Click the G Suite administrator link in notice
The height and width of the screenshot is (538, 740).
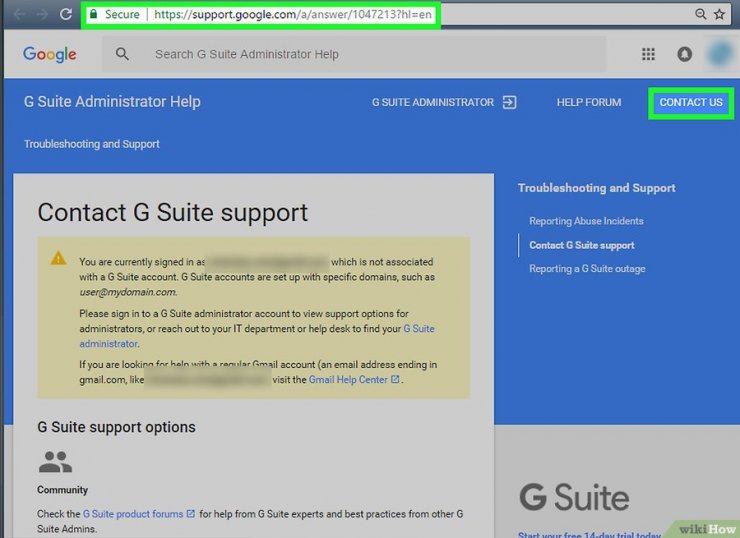click(257, 336)
